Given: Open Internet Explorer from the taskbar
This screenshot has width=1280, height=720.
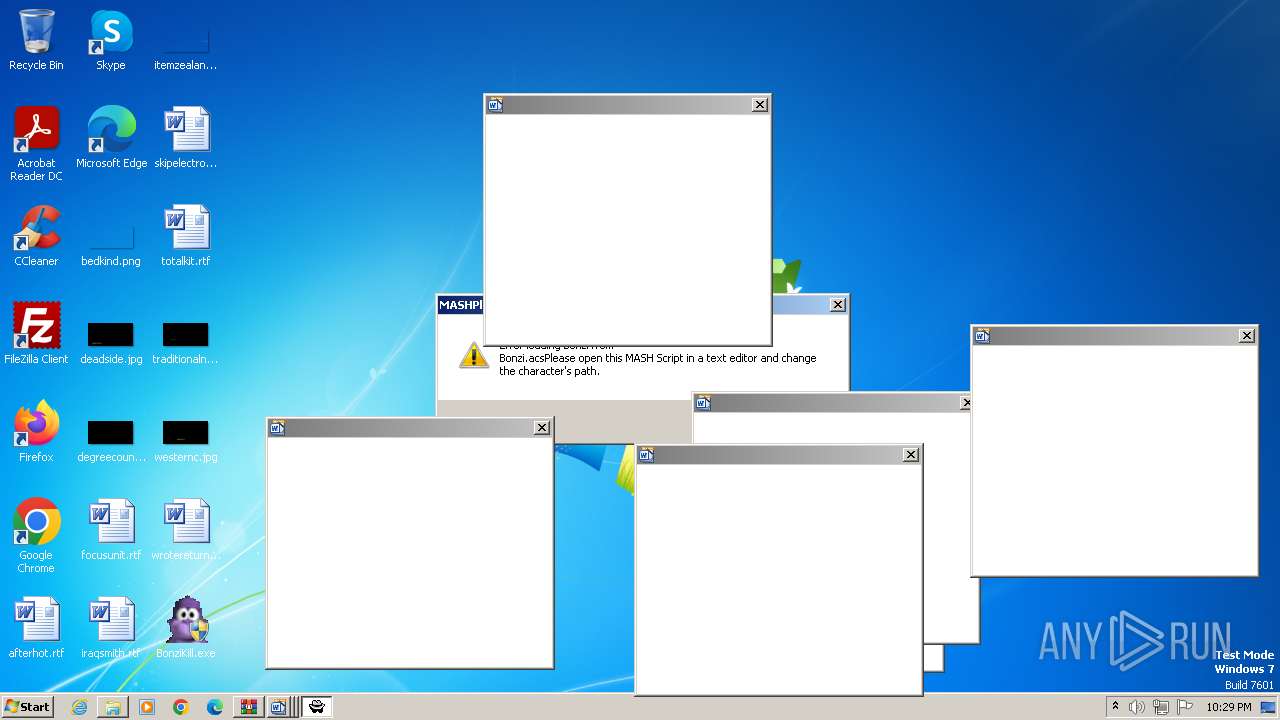Looking at the screenshot, I should pos(79,707).
